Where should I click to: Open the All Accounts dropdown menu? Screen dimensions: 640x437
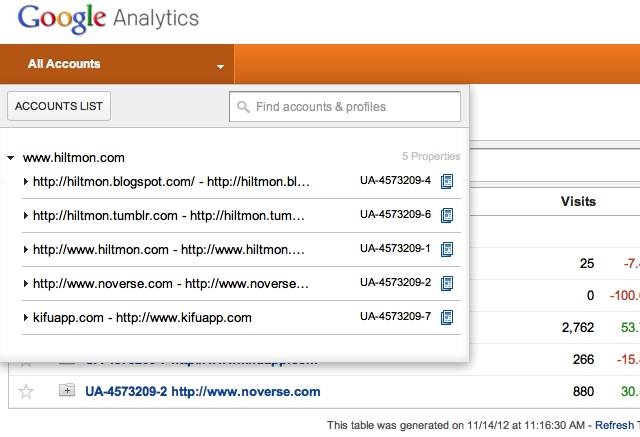(219, 66)
